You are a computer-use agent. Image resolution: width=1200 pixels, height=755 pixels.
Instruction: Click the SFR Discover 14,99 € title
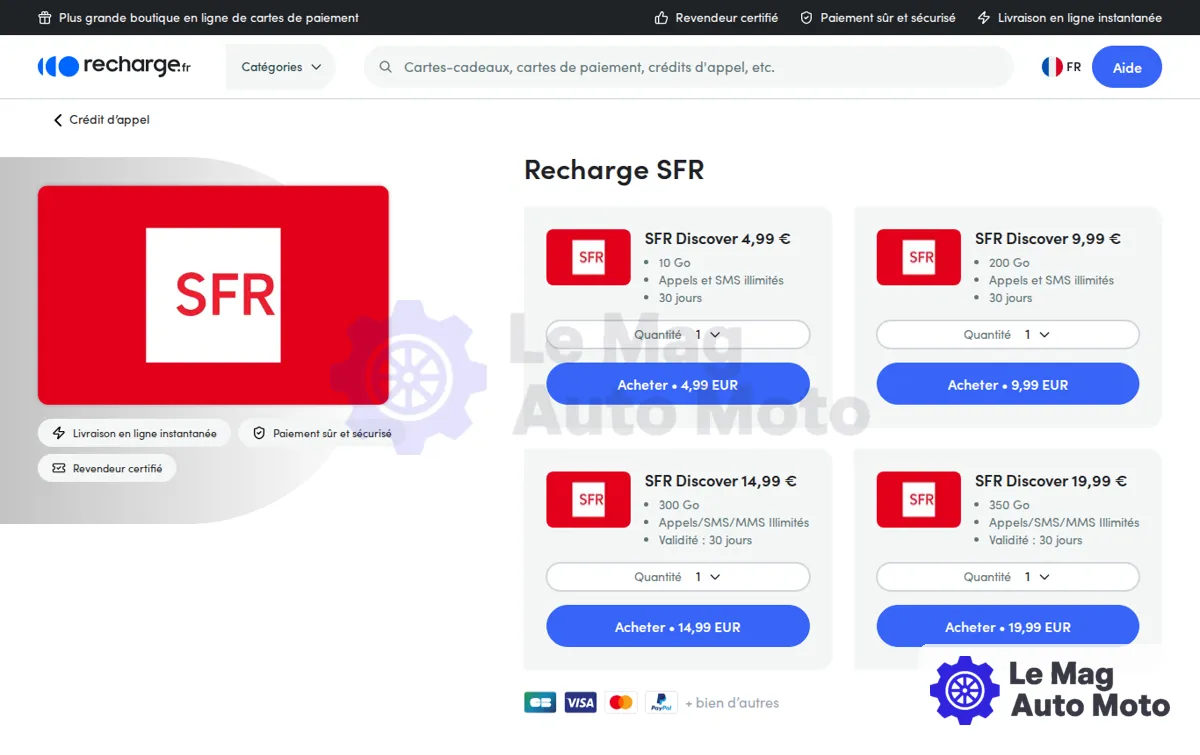(x=720, y=481)
